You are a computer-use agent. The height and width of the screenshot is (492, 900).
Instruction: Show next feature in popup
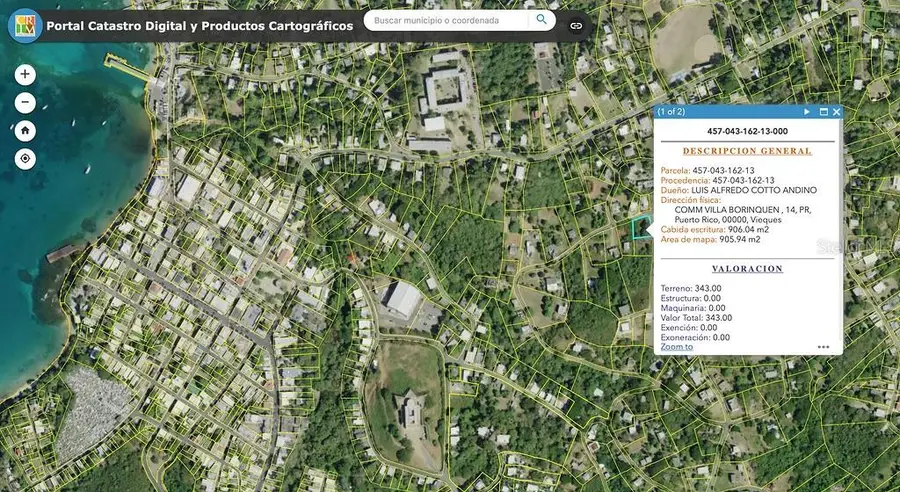point(807,112)
